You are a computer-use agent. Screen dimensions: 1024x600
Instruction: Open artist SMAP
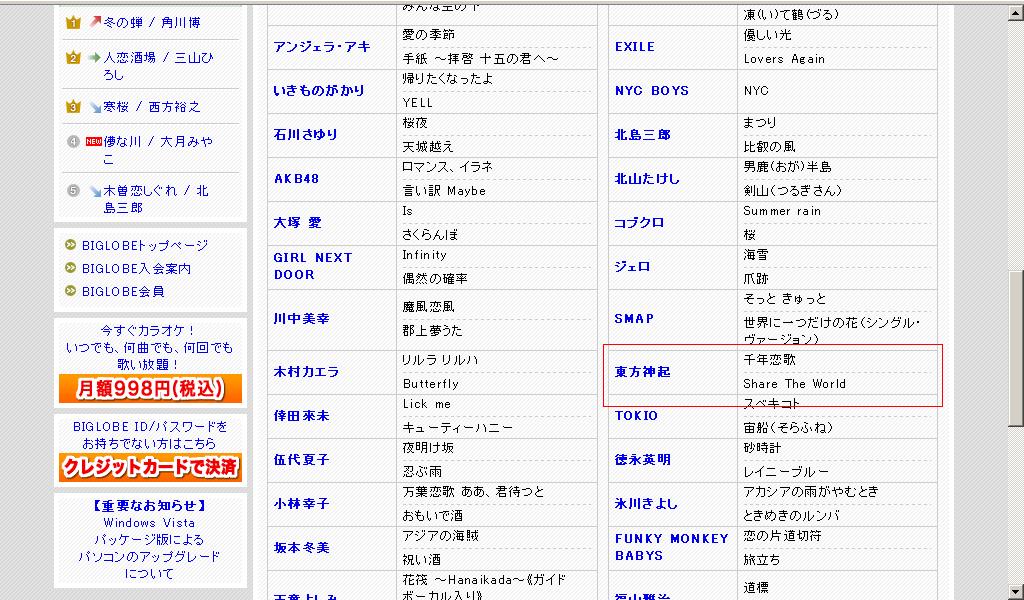[634, 319]
